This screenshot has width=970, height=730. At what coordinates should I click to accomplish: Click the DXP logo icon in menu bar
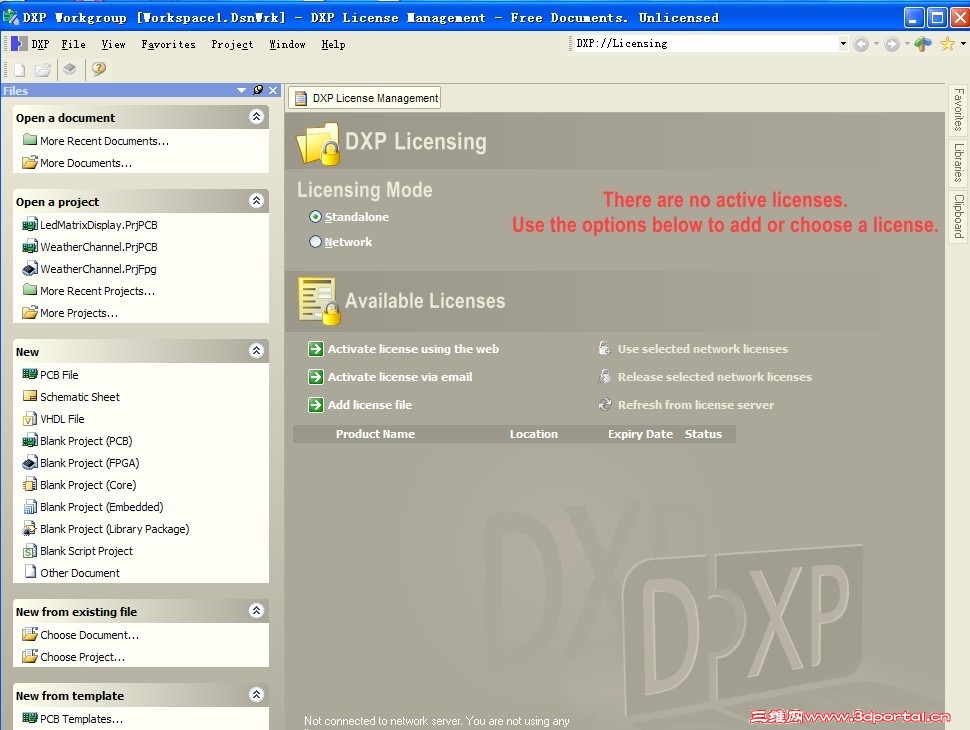click(x=19, y=44)
